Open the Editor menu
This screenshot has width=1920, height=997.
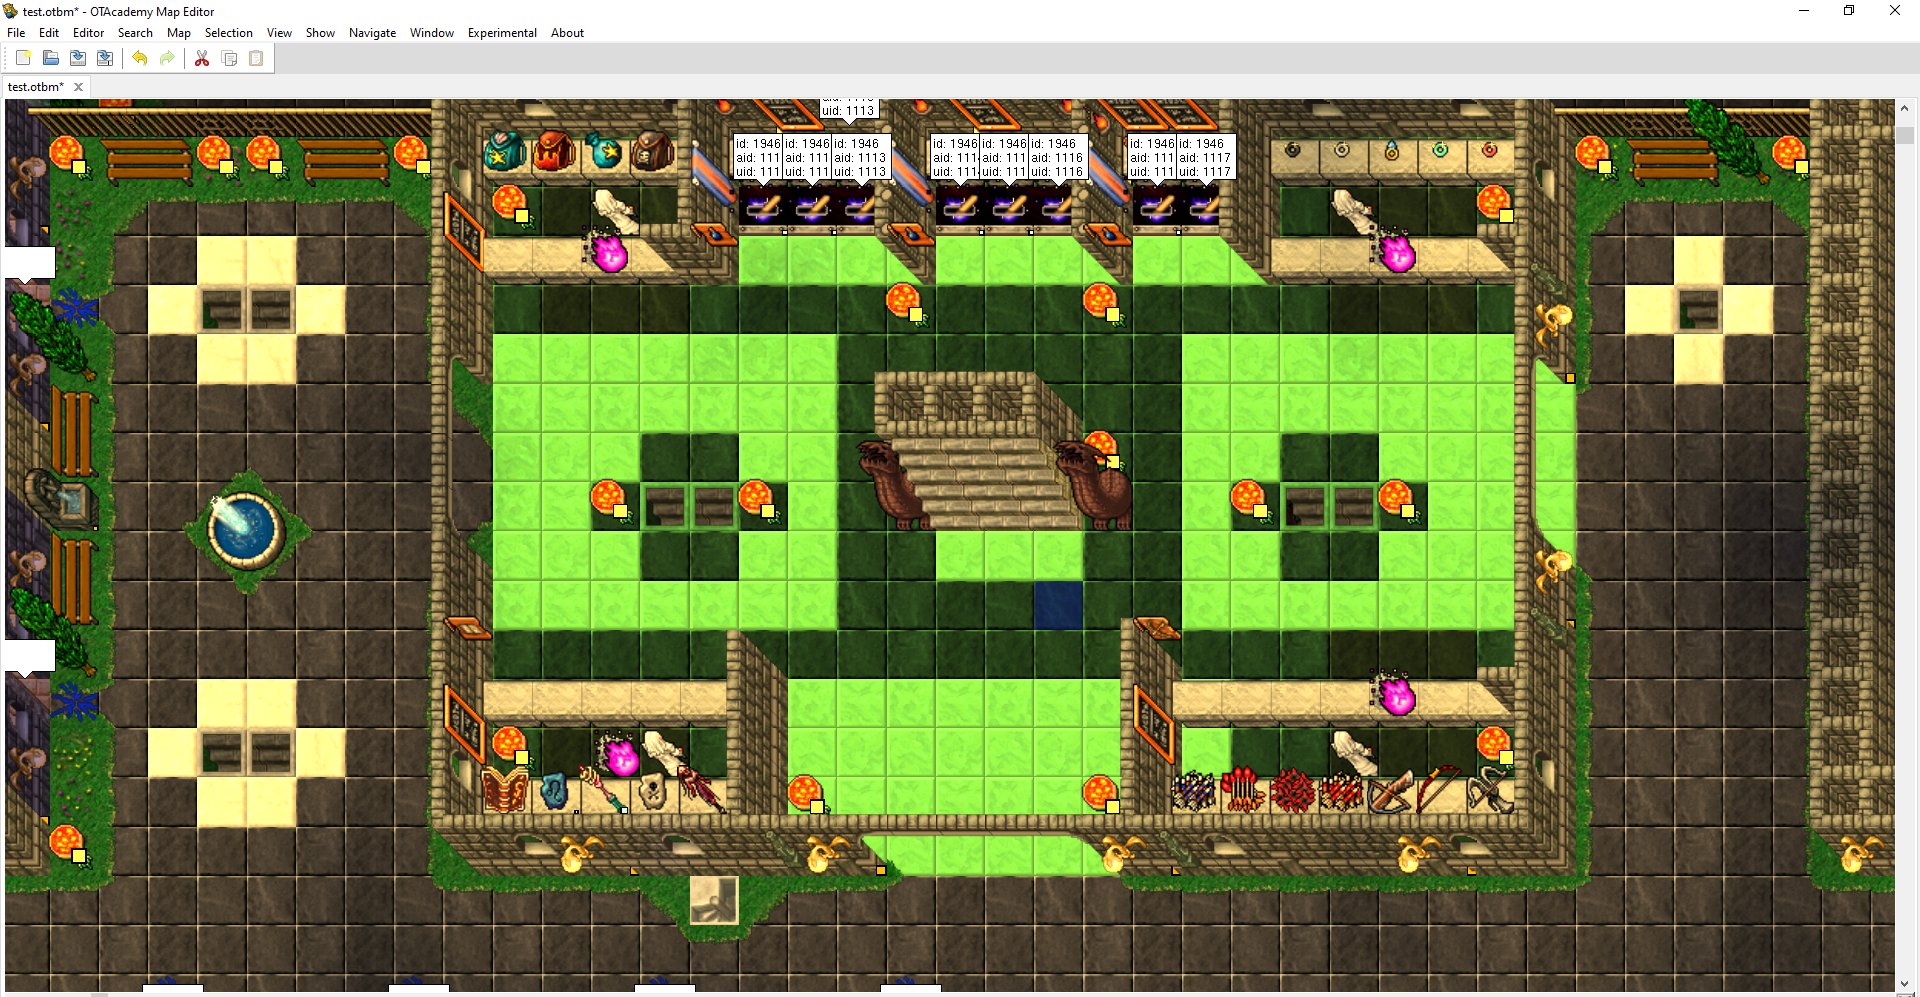(x=89, y=33)
